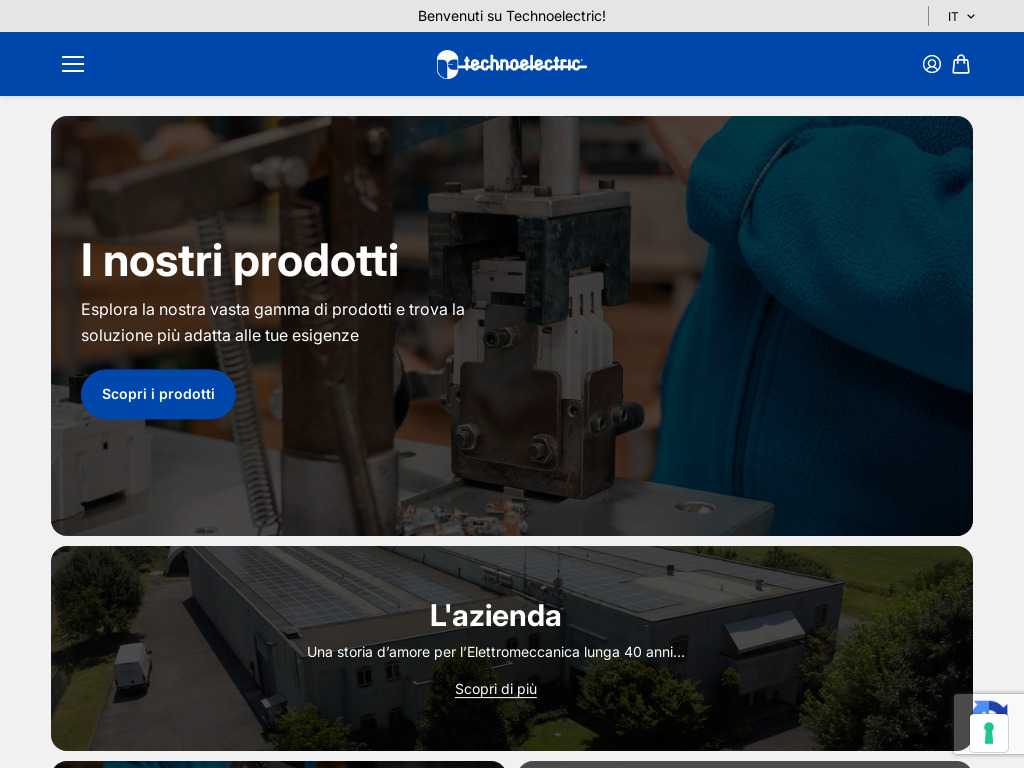
Task: Click the I nostri prodotti heading
Action: [240, 261]
